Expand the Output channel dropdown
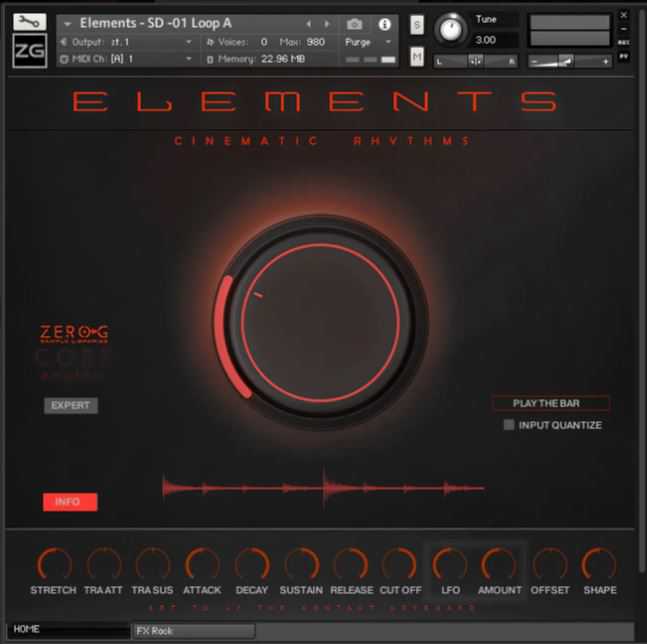Viewport: 647px width, 644px height. coord(189,42)
